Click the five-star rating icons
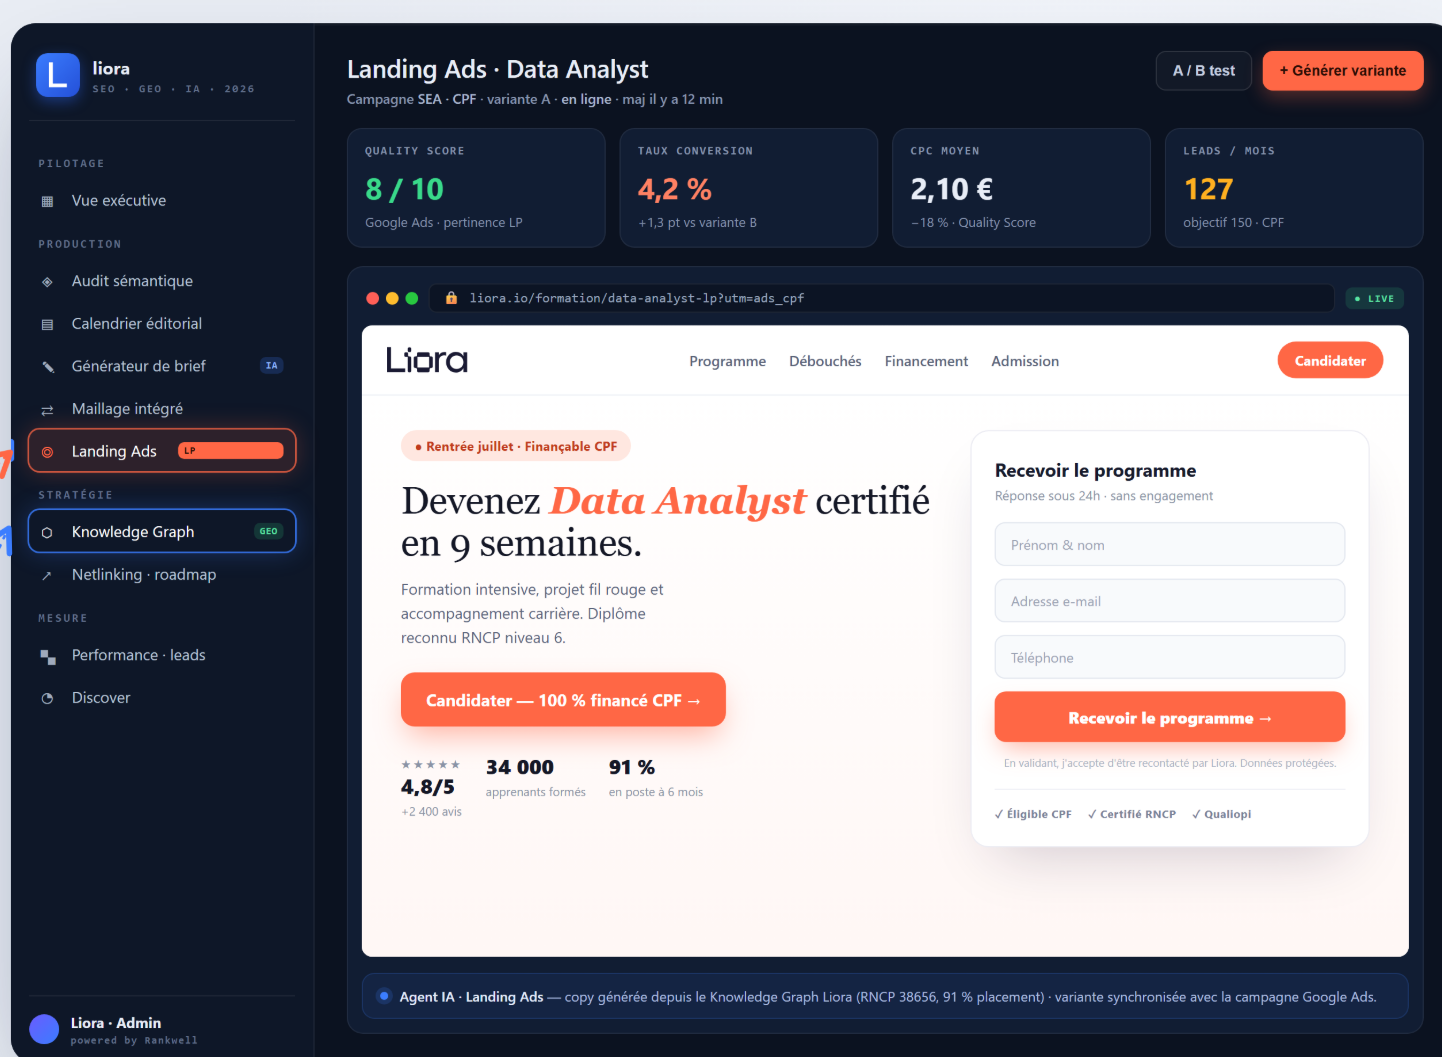Image resolution: width=1442 pixels, height=1057 pixels. point(431,765)
